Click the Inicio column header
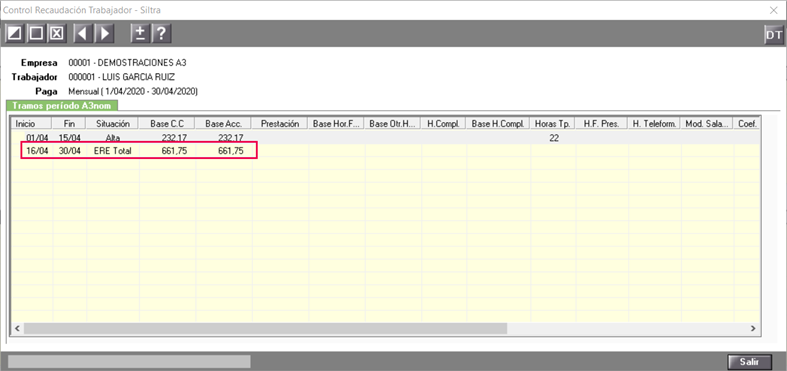This screenshot has height=371, width=787. click(x=32, y=123)
